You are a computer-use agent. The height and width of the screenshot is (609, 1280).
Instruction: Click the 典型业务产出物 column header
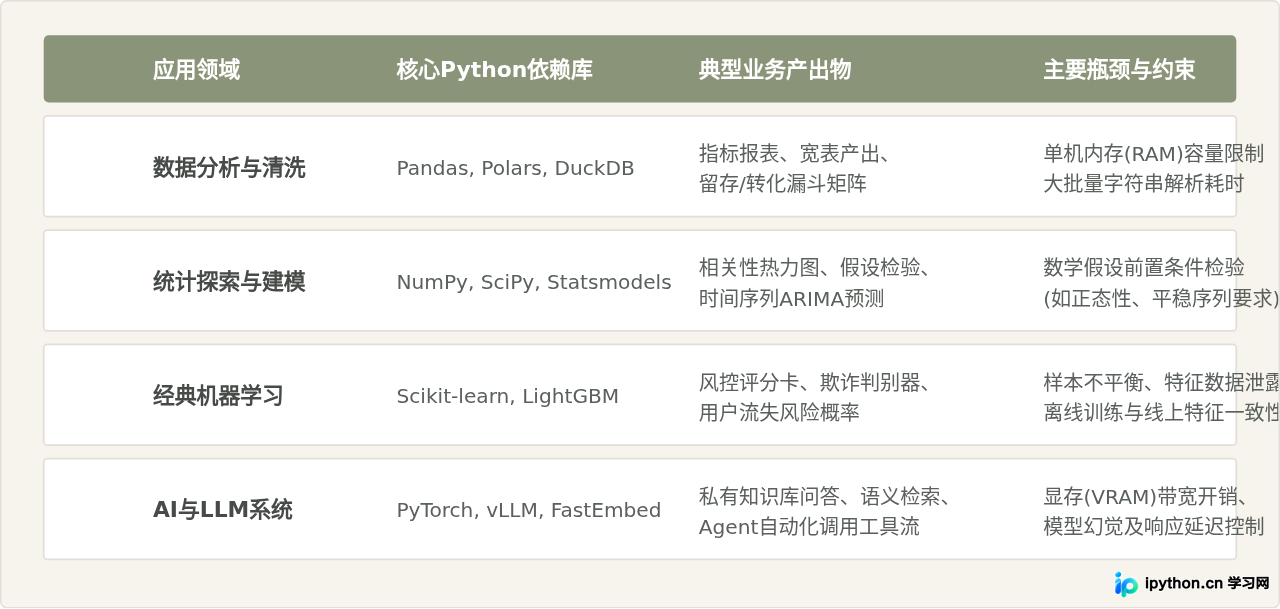coord(775,70)
